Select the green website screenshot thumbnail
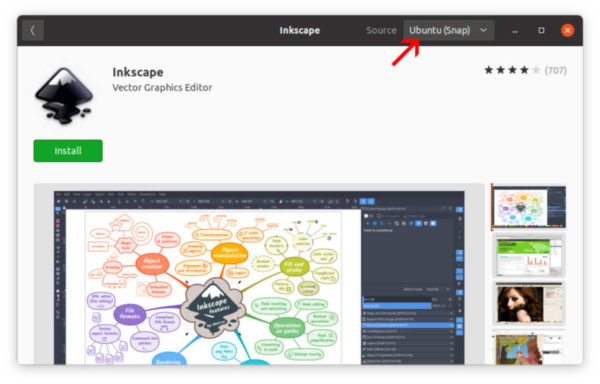Image resolution: width=600 pixels, height=384 pixels. (528, 255)
